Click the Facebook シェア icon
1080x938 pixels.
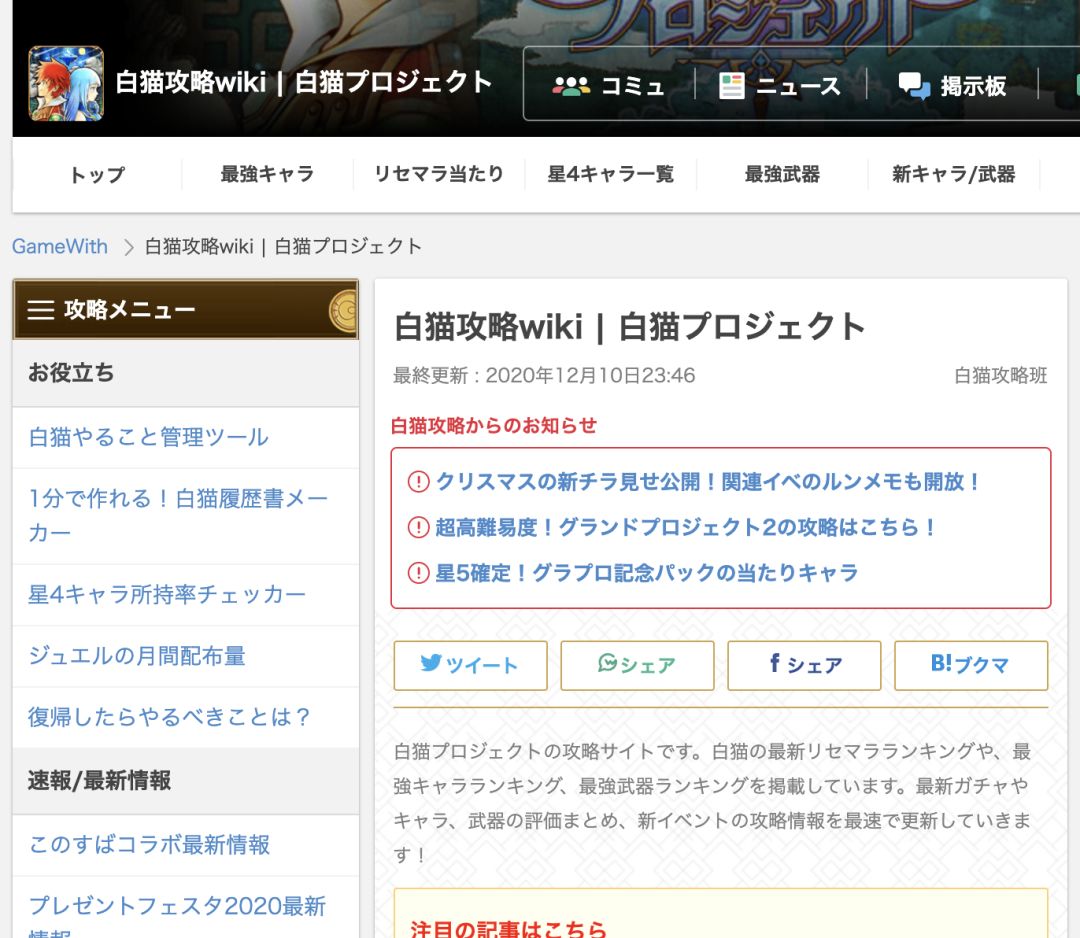[x=779, y=665]
